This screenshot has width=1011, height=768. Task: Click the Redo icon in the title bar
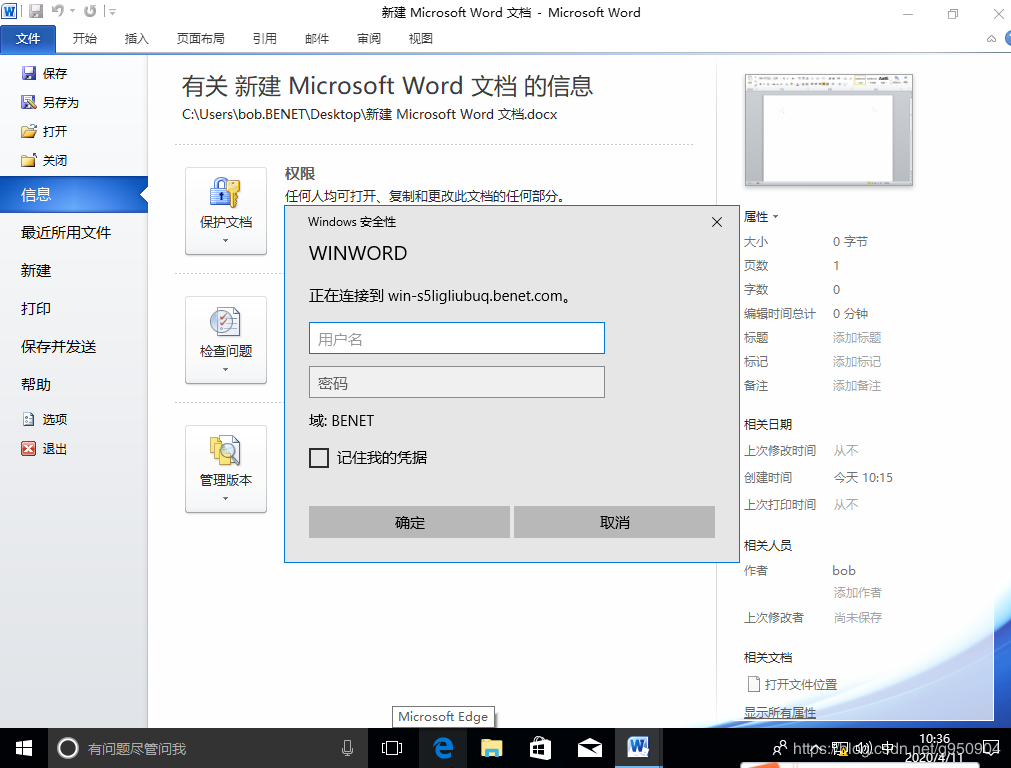(x=90, y=11)
